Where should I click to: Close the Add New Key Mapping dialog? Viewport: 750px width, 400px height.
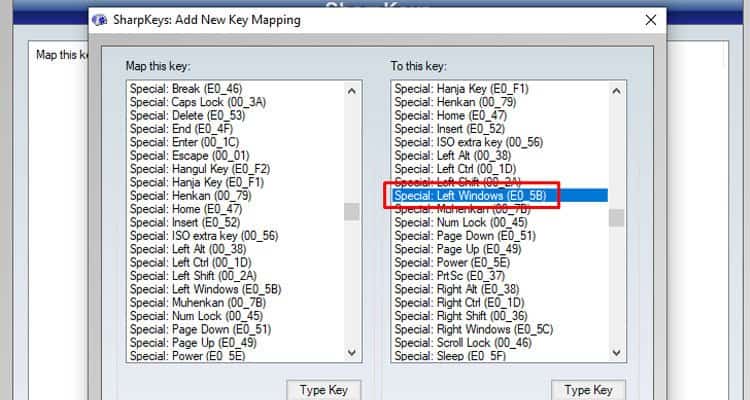(x=651, y=20)
